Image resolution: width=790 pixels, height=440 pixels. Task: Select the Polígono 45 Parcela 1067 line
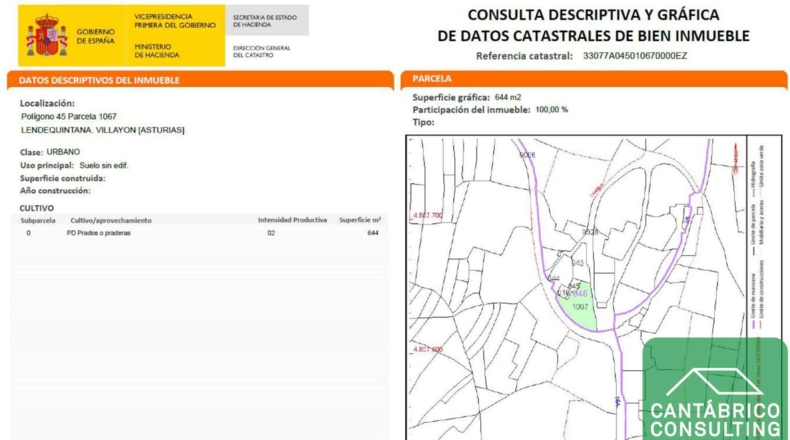point(69,116)
